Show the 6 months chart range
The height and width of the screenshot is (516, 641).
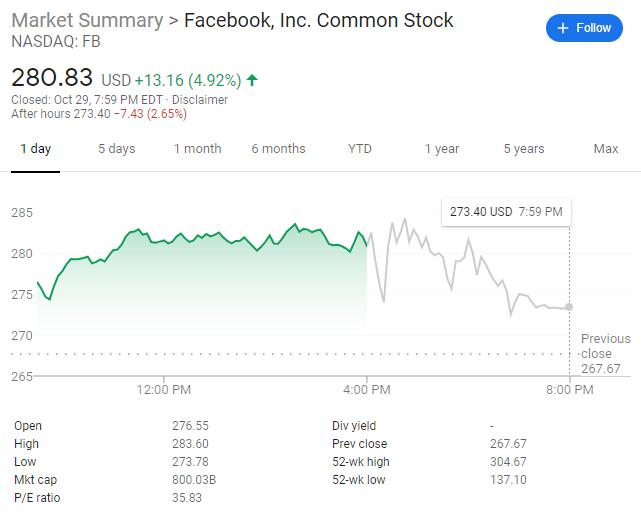tap(278, 149)
